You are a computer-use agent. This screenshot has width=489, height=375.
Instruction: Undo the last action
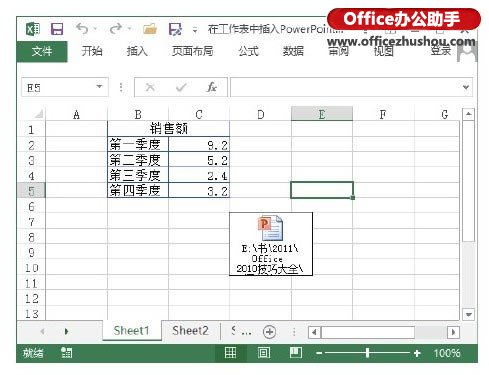[82, 29]
